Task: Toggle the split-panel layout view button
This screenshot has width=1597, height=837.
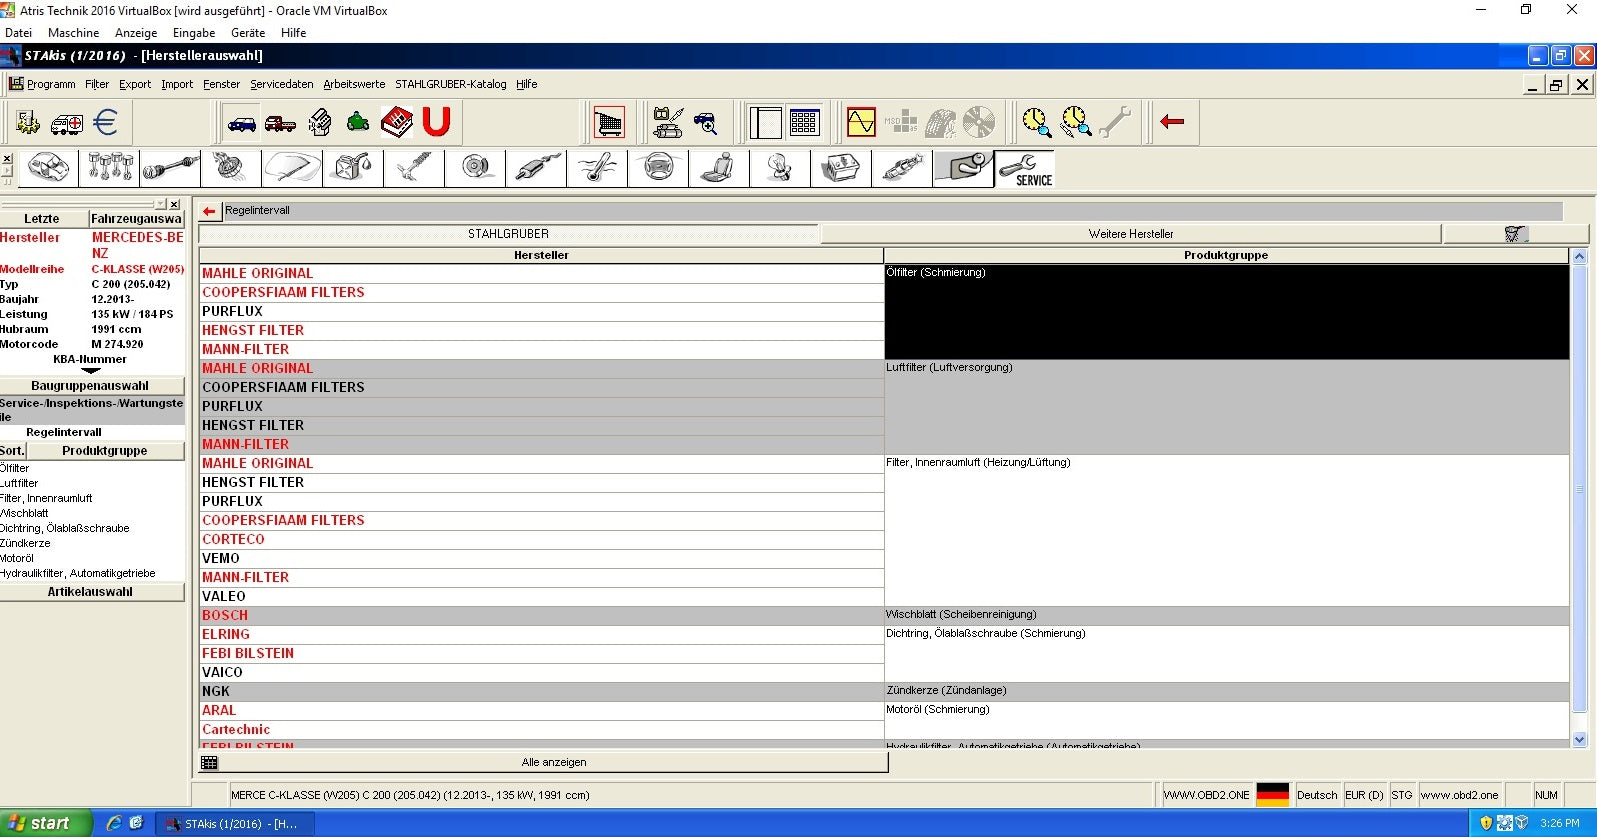Action: point(765,123)
